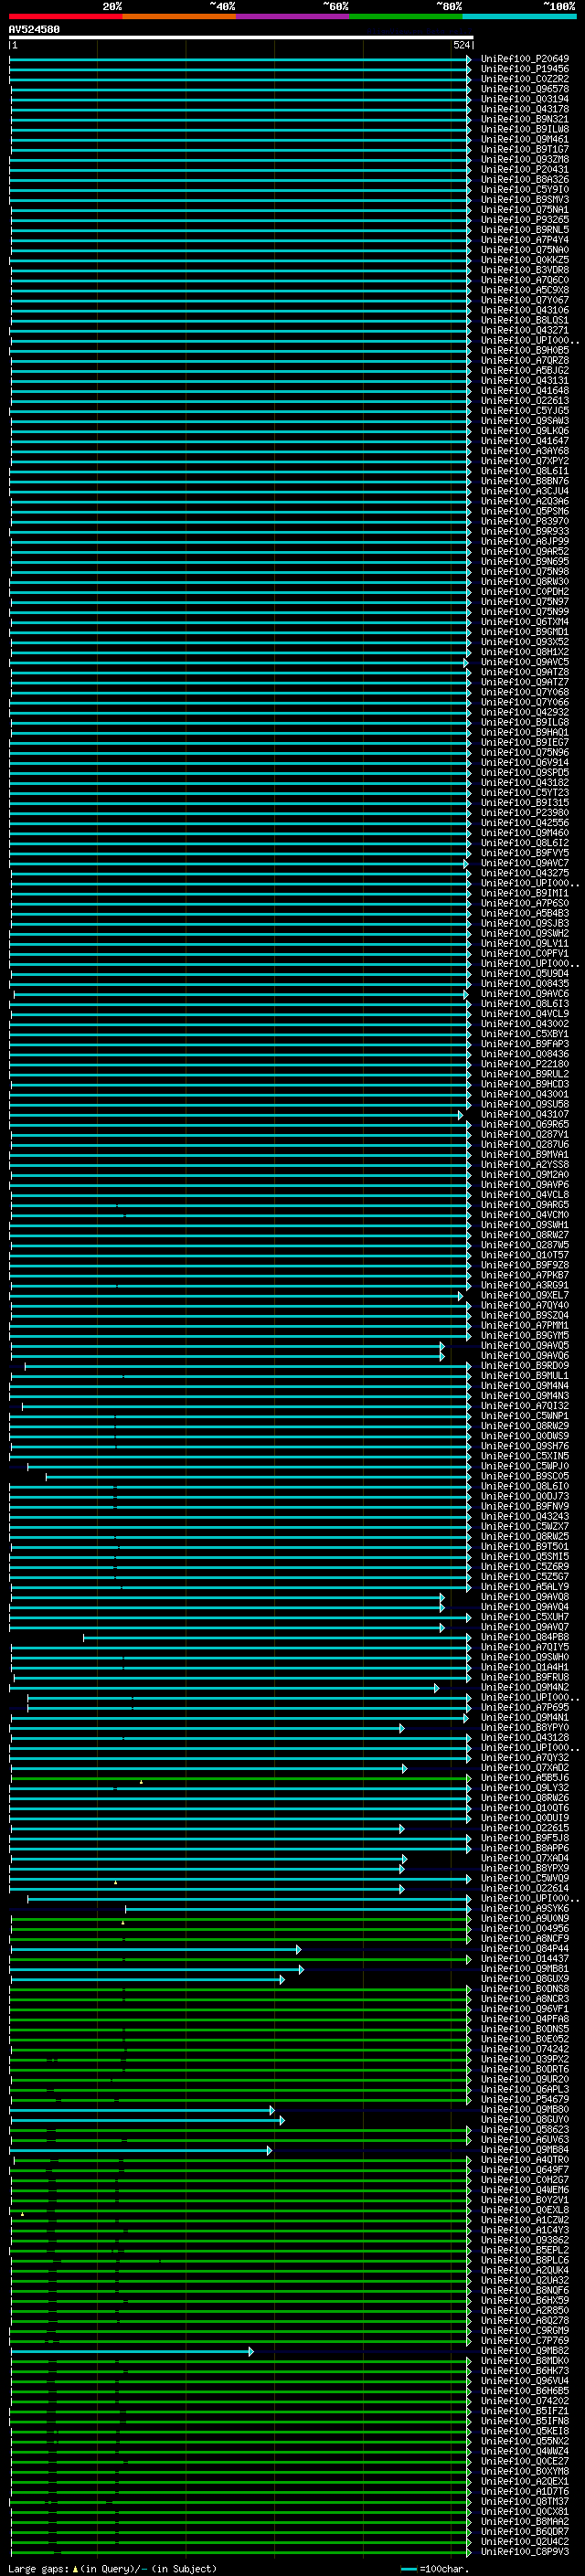This screenshot has width=585, height=2576.
Task: Click the arrowhead ending the UniRef100_Q9M4N2 bar
Action: [x=436, y=1688]
